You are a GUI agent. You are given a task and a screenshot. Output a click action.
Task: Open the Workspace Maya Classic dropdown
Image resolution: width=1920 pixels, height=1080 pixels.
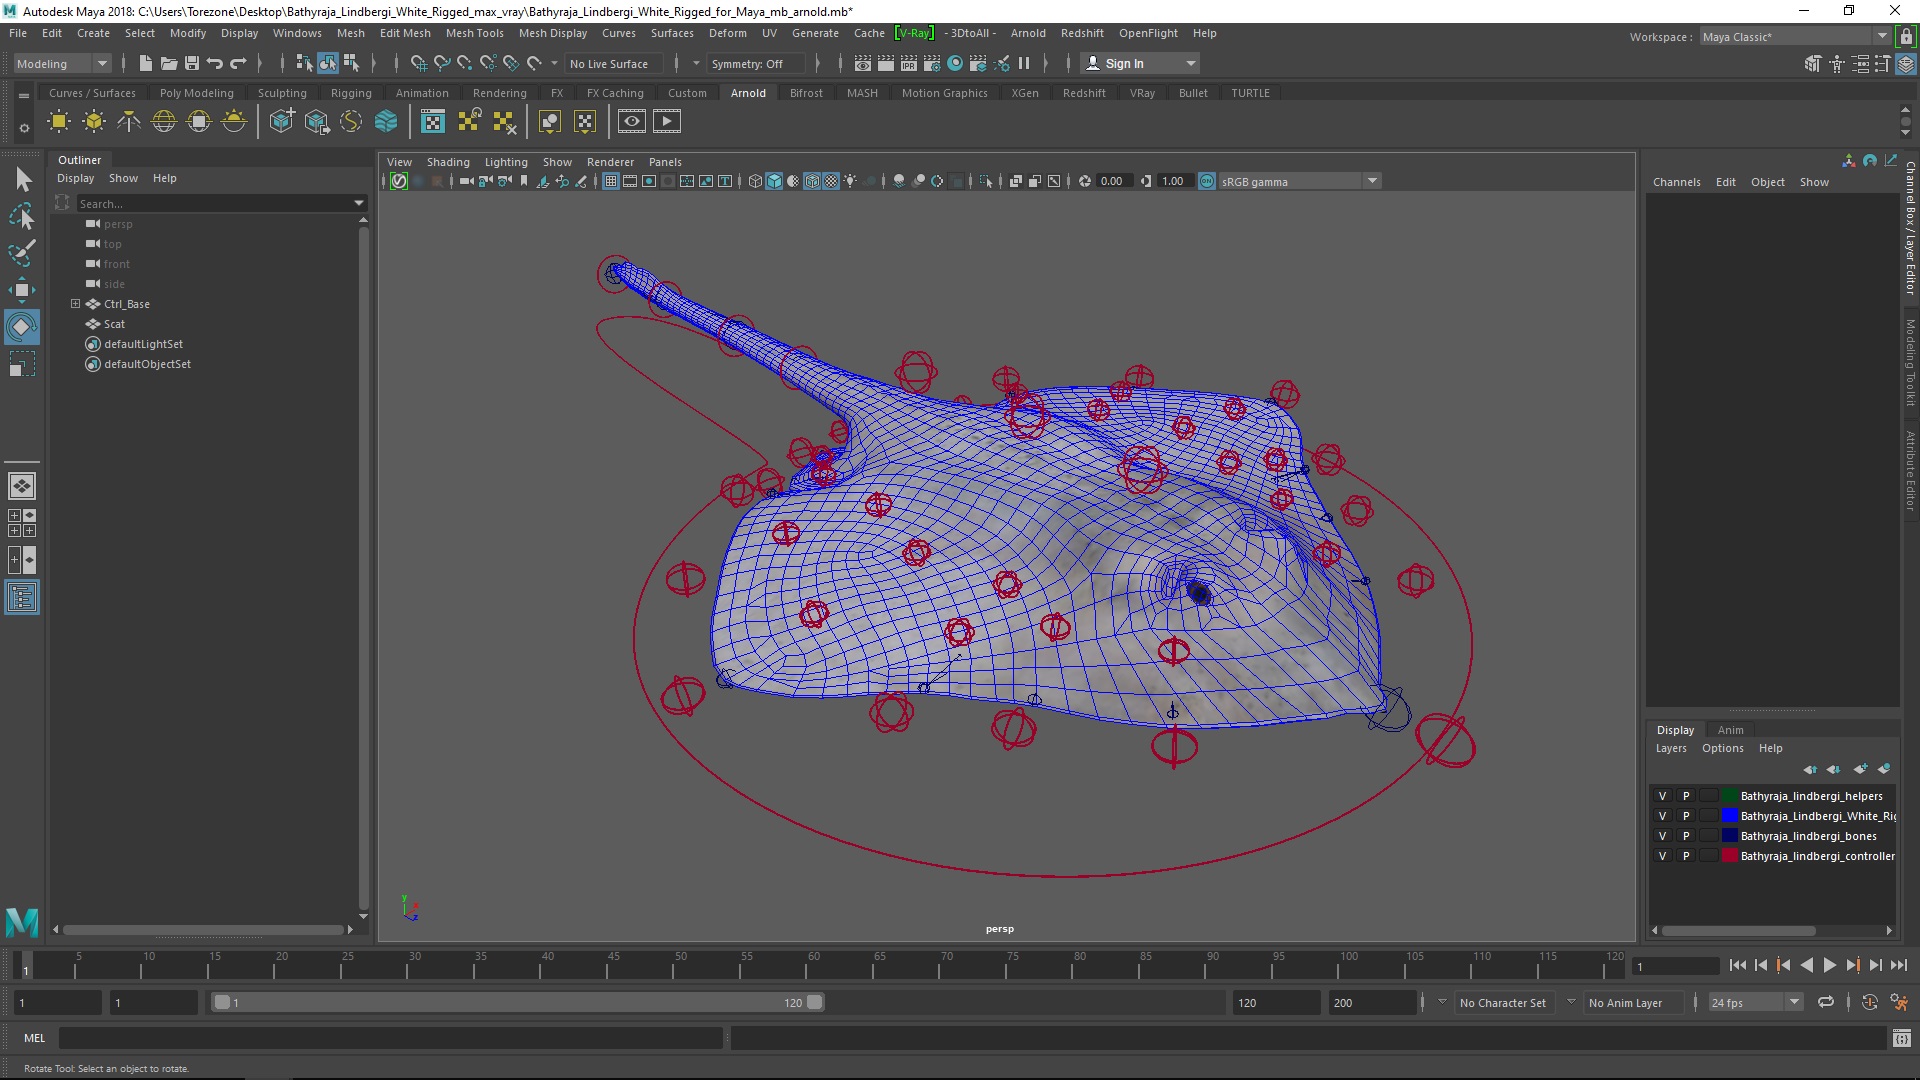point(1795,36)
